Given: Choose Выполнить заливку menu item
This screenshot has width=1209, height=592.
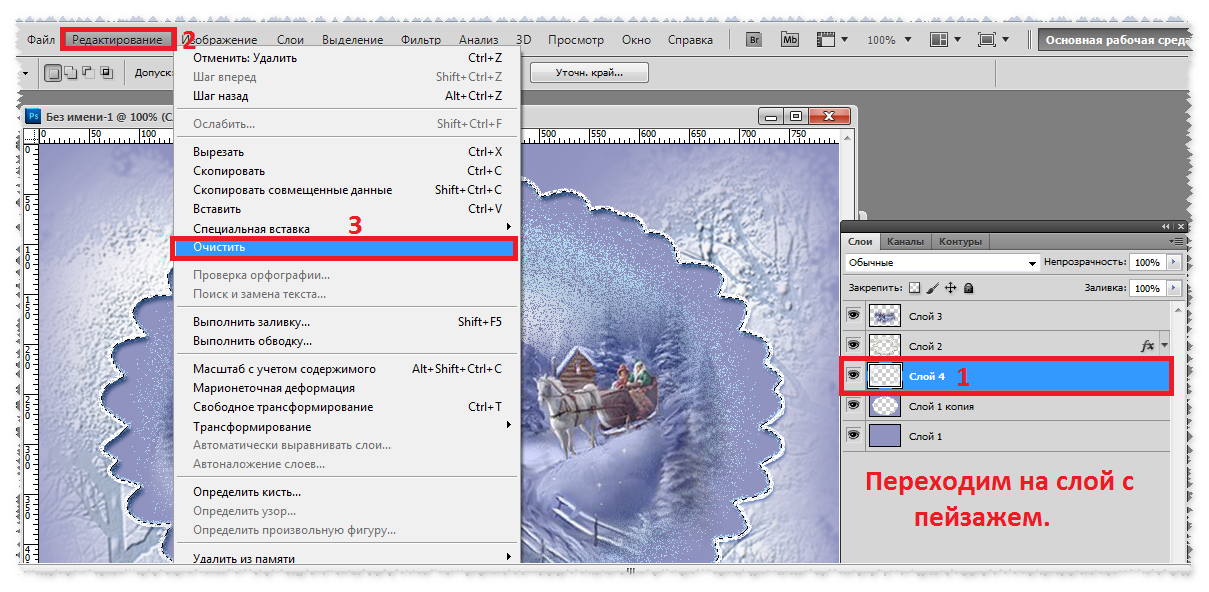Looking at the screenshot, I should 347,322.
